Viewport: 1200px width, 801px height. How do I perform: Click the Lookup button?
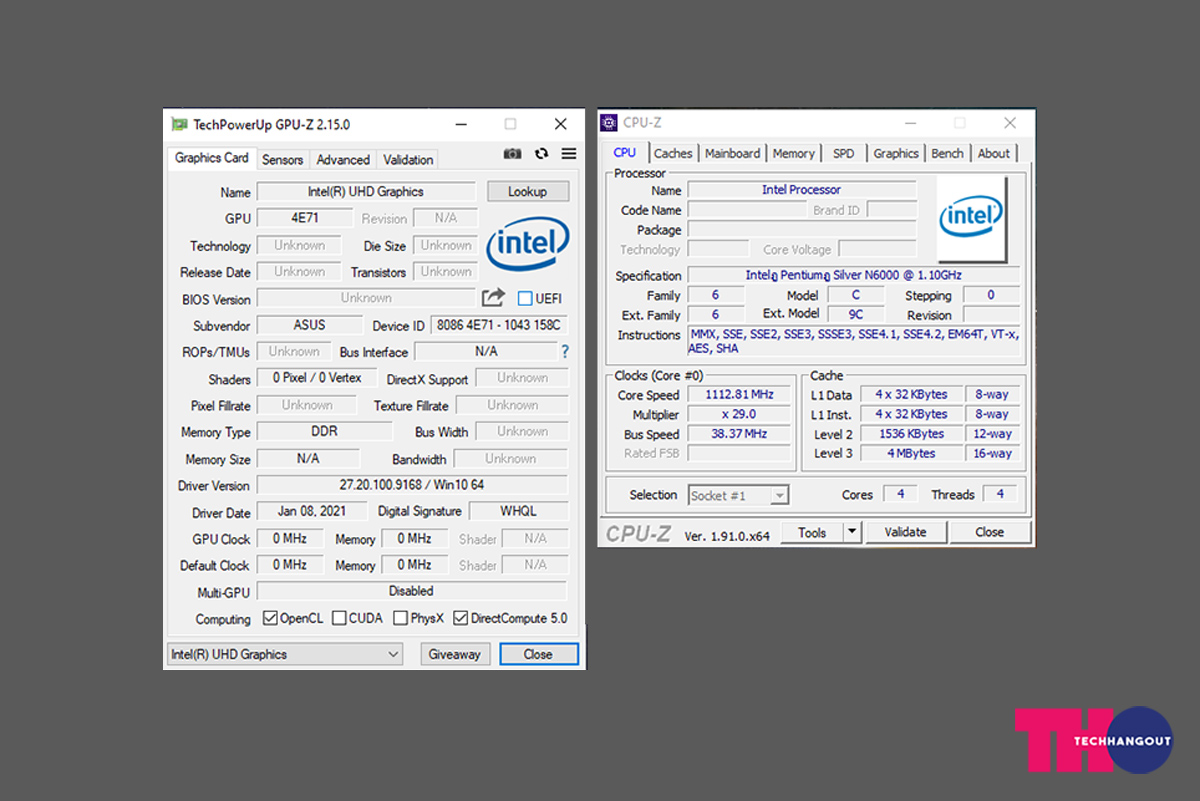[x=528, y=191]
